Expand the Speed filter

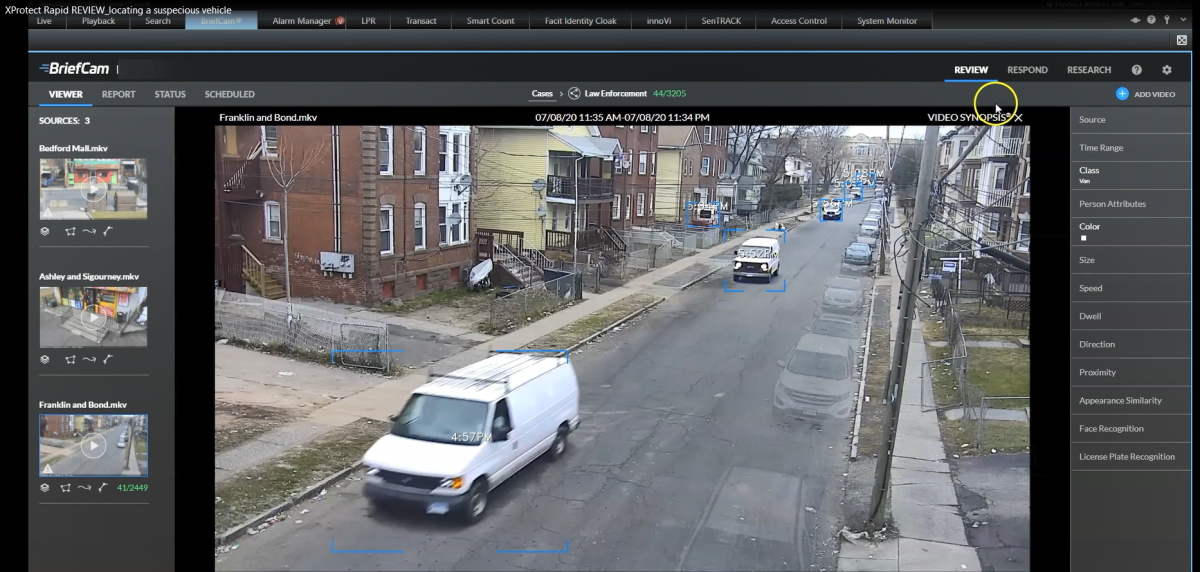click(1131, 288)
